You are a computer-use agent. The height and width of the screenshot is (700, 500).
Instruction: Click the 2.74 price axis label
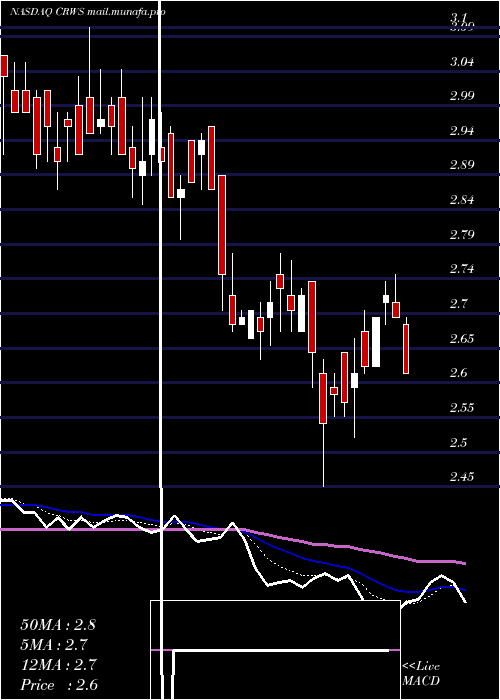point(462,269)
